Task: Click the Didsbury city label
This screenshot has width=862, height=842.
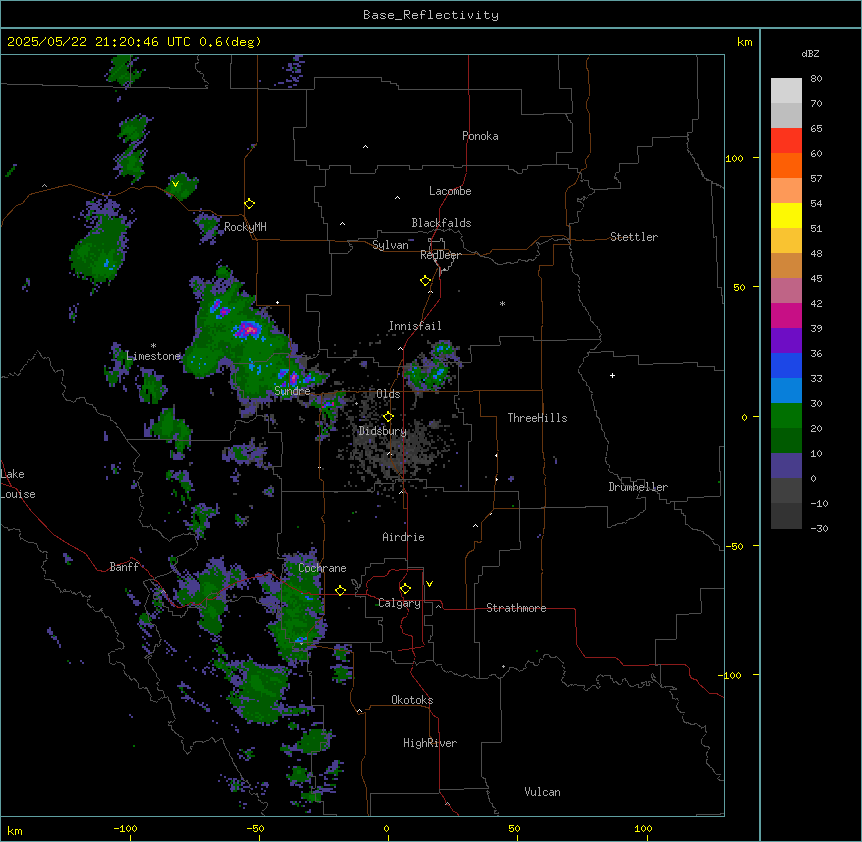Action: (x=383, y=431)
